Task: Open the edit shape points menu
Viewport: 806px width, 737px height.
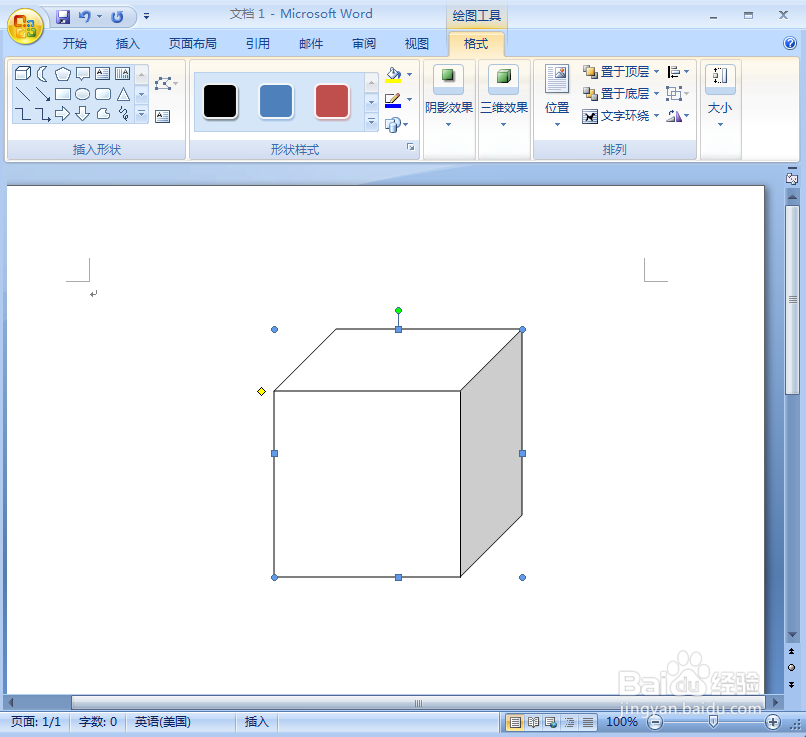Action: (166, 83)
